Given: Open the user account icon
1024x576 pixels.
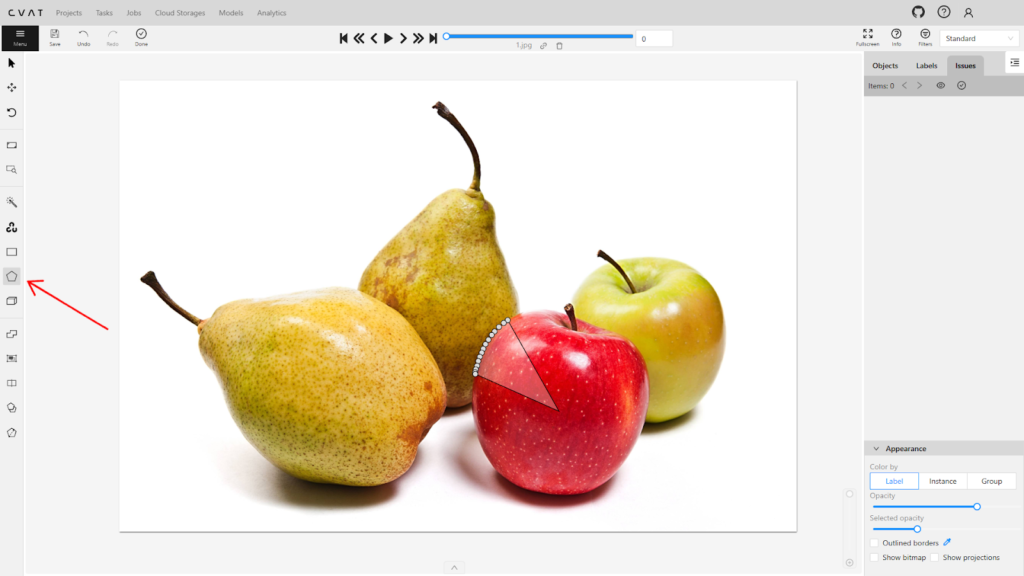Looking at the screenshot, I should [x=968, y=12].
